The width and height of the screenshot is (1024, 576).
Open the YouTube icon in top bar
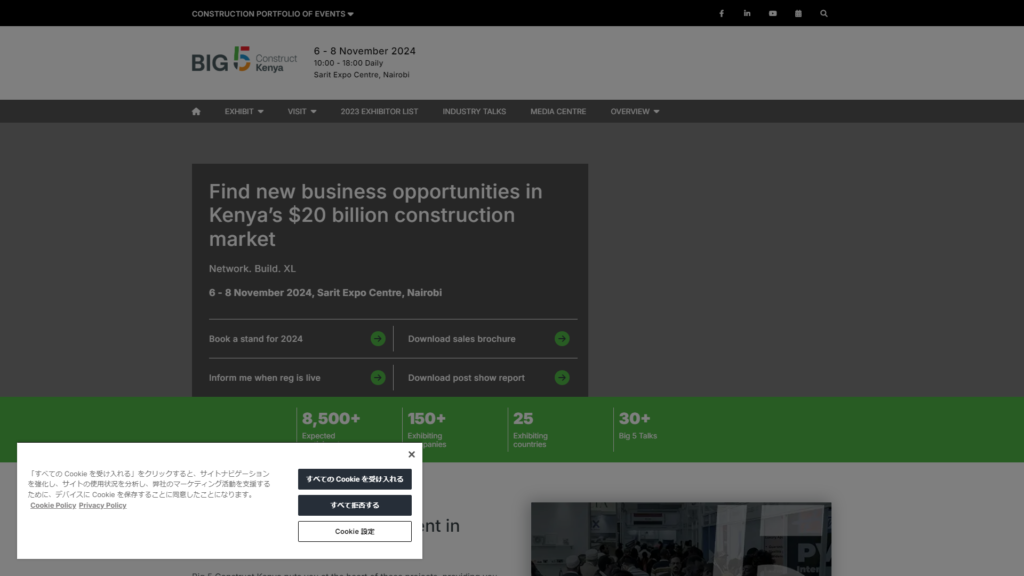(773, 13)
